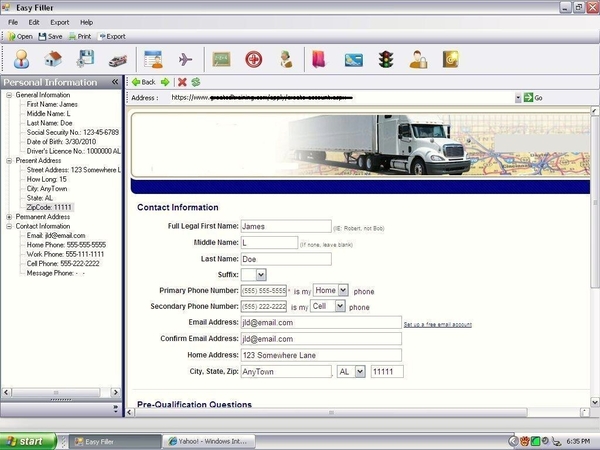
Task: Open the person profile icon in toolbar
Action: click(21, 60)
